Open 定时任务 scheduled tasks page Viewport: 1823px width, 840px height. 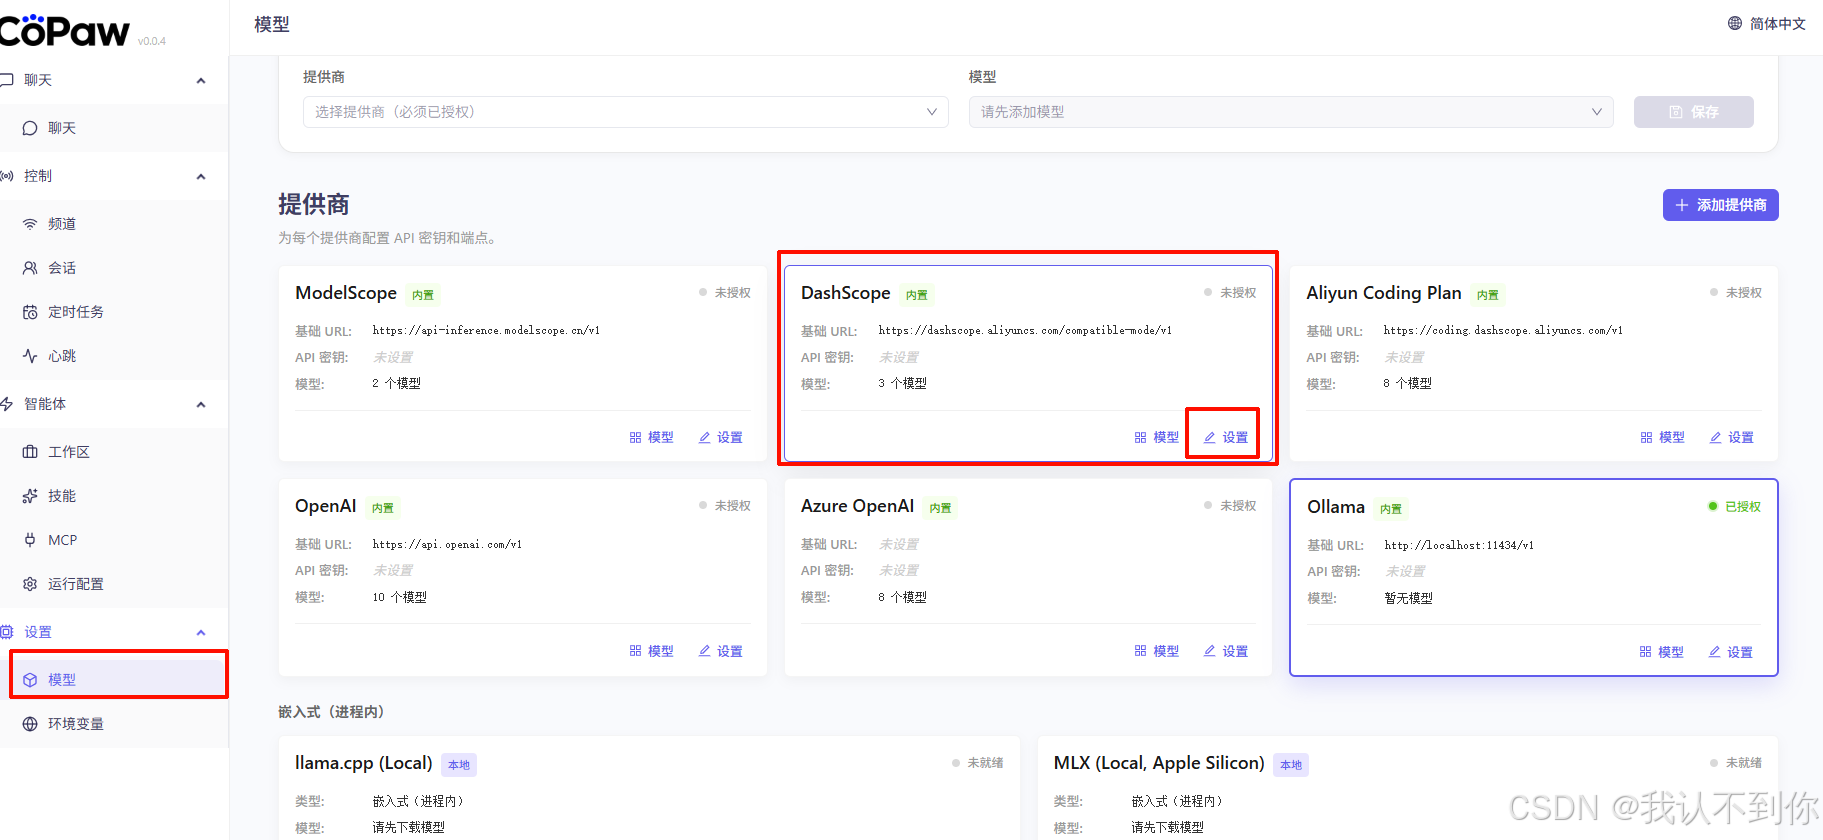[114, 312]
